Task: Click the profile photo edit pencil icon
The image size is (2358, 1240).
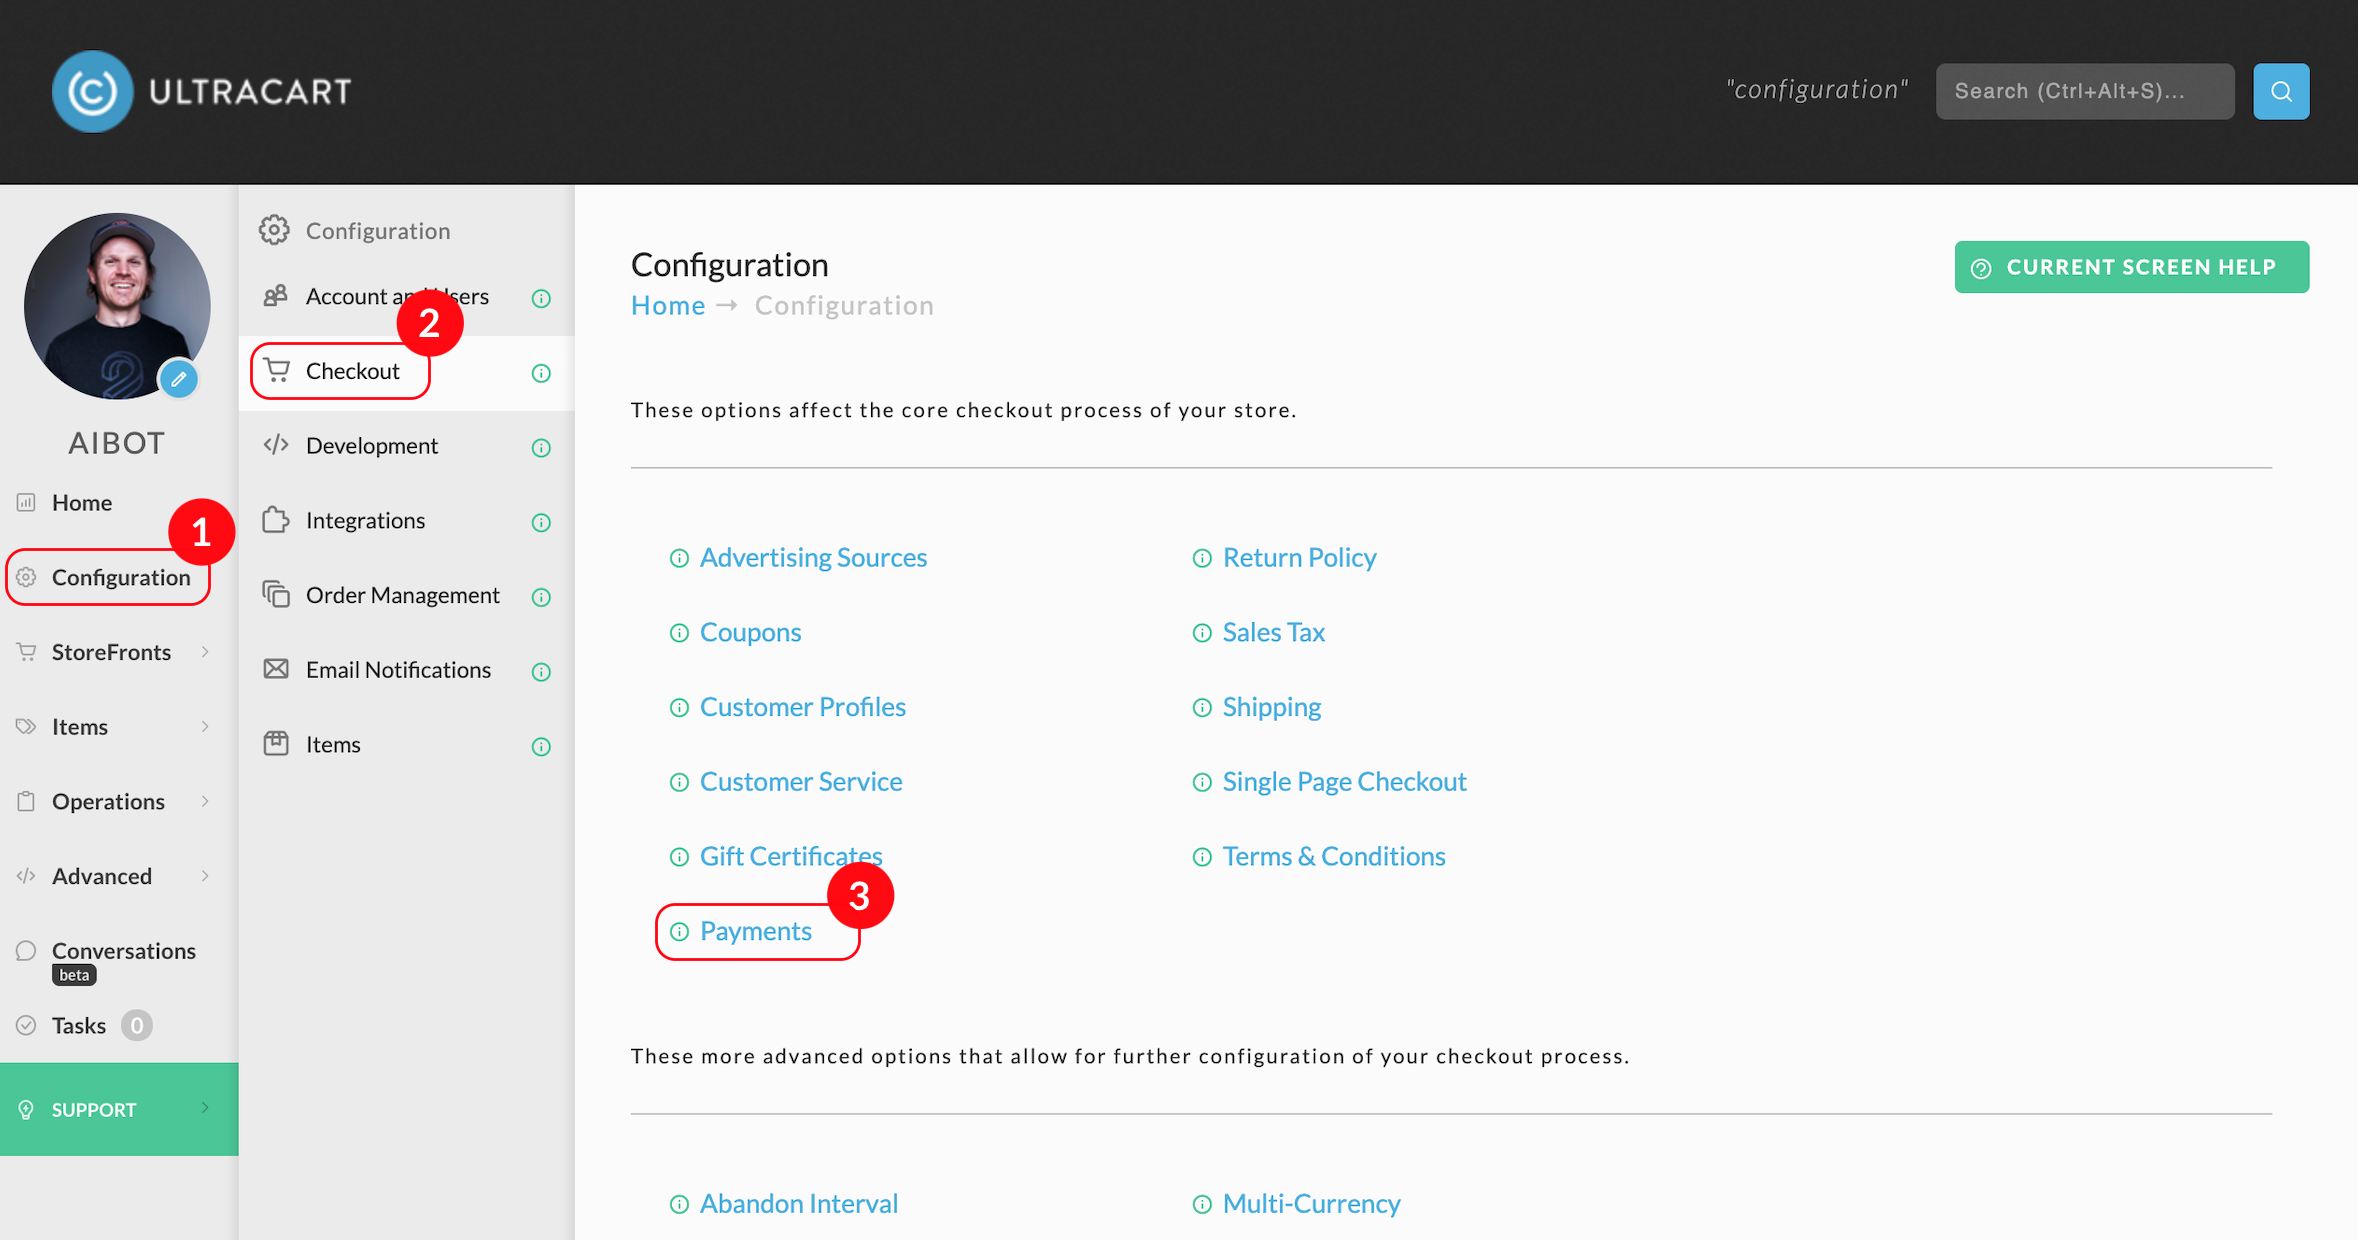Action: [x=179, y=379]
